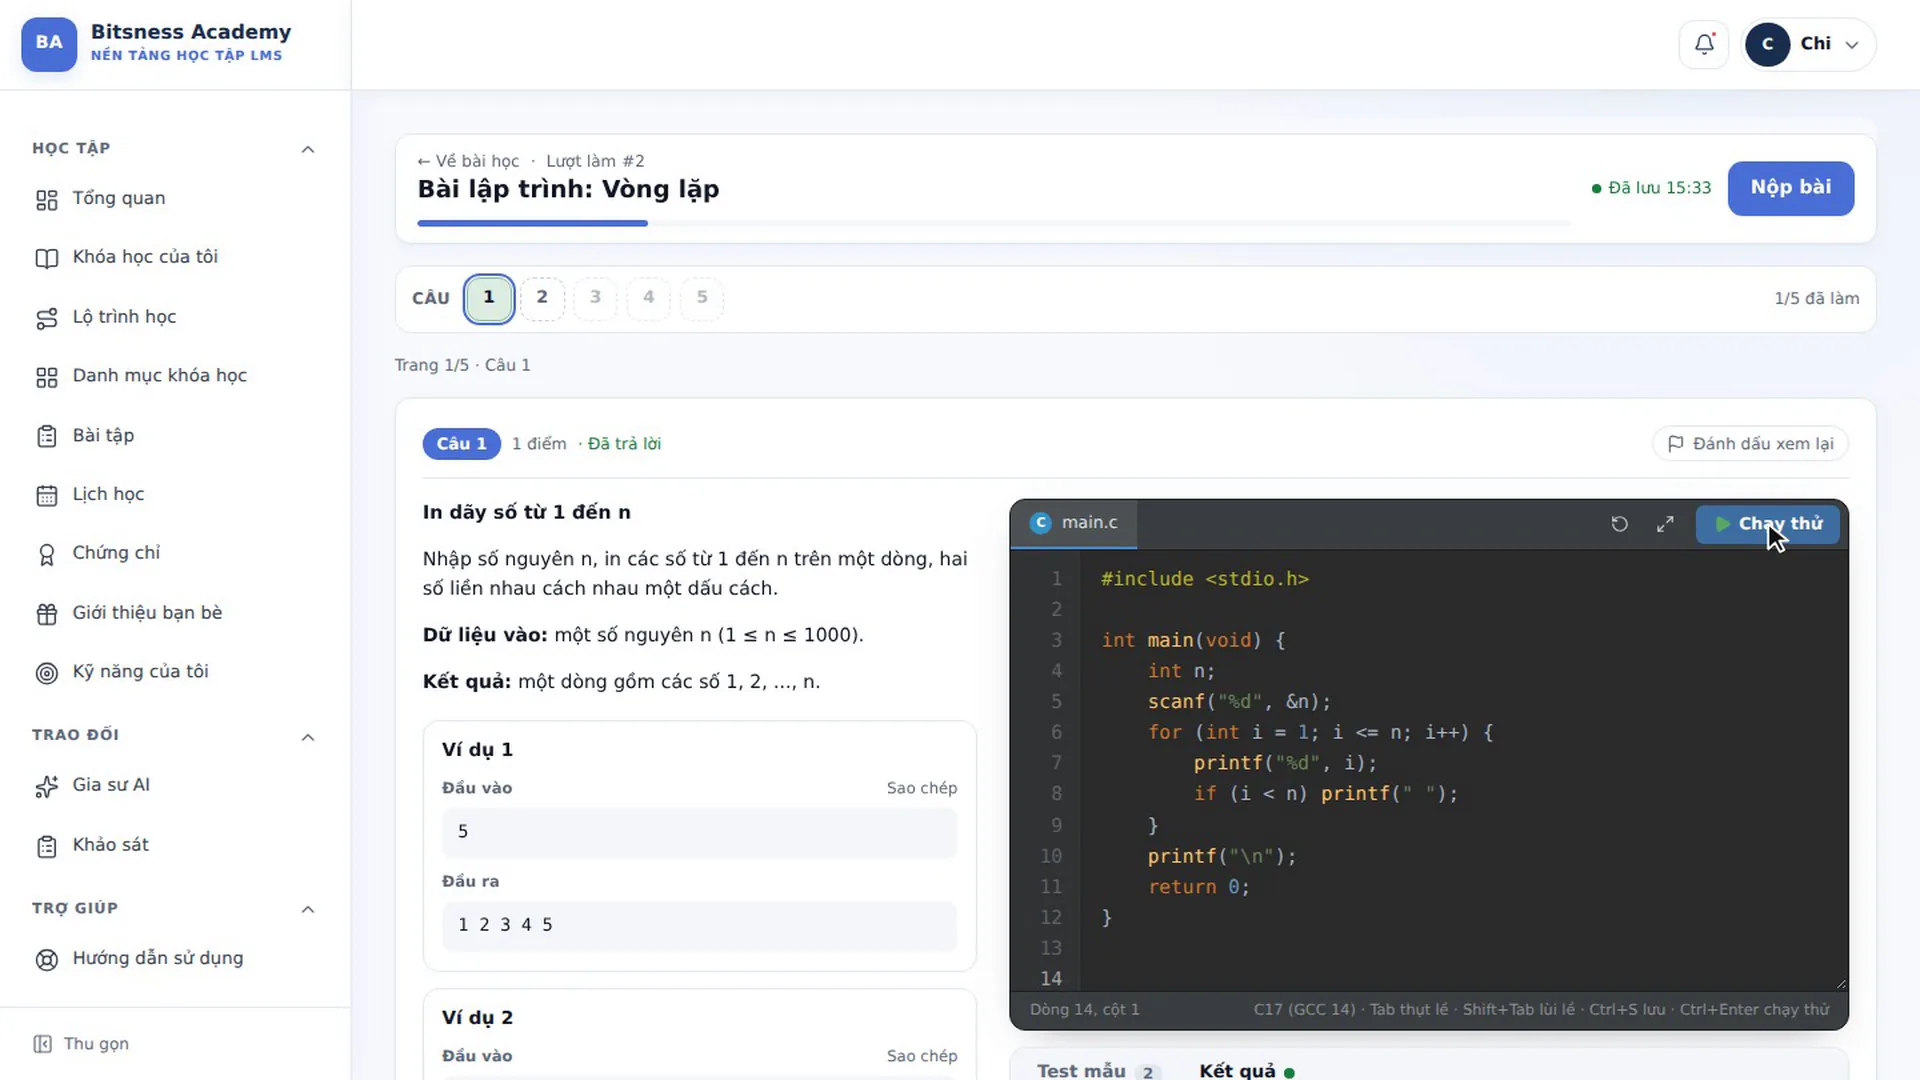The height and width of the screenshot is (1080, 1920).
Task: Click the Kỹ năng của tôi target icon
Action: point(47,673)
